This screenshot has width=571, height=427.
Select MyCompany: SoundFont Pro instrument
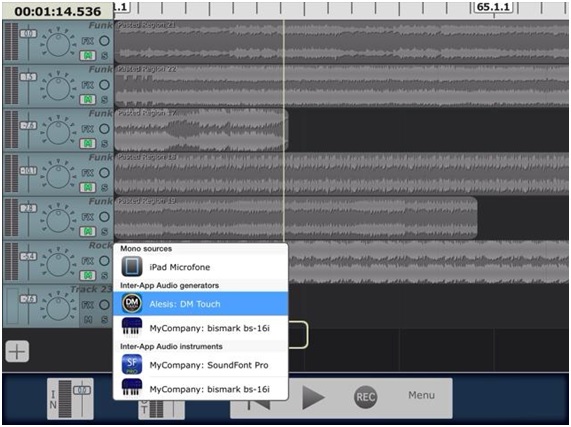(201, 365)
